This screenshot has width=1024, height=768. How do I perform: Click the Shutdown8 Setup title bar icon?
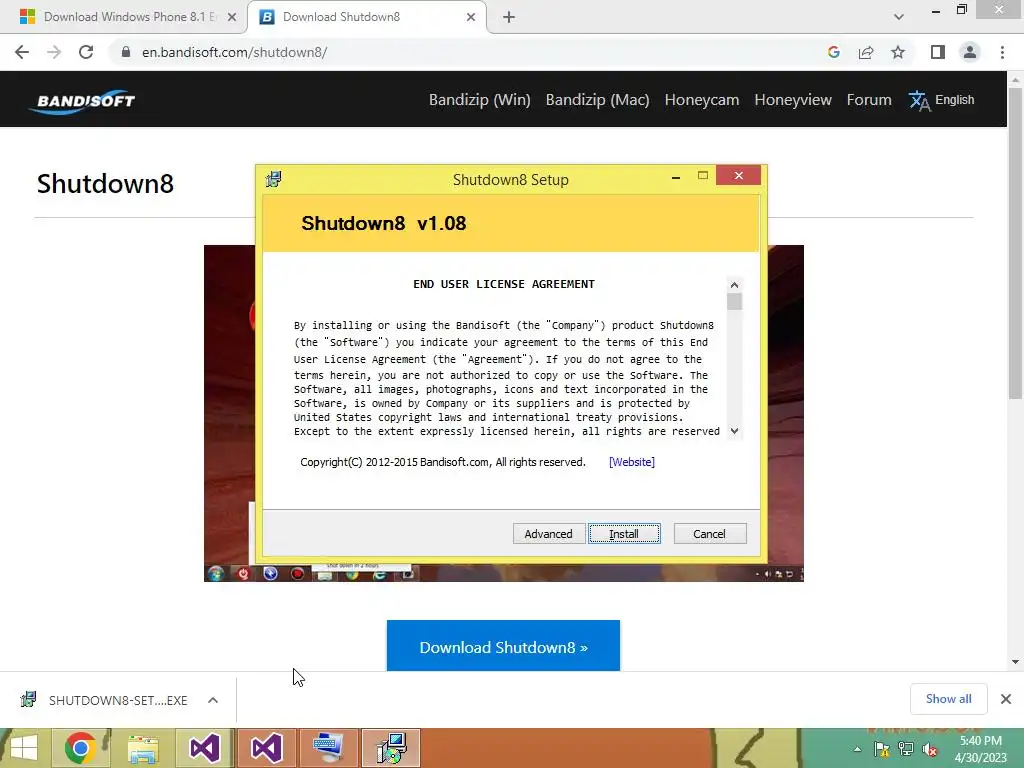pyautogui.click(x=274, y=179)
